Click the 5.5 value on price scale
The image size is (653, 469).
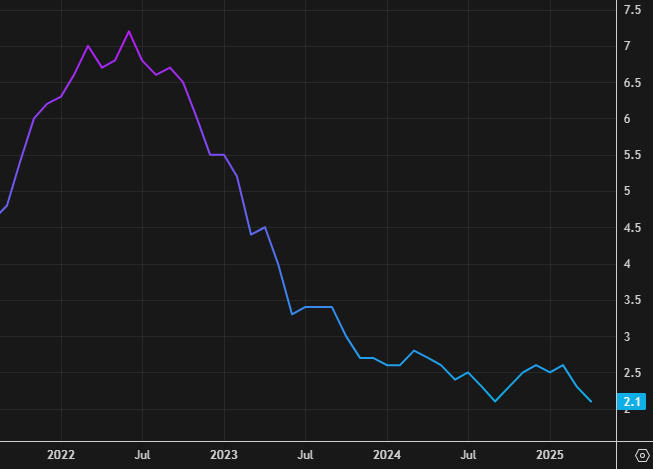[x=632, y=155]
